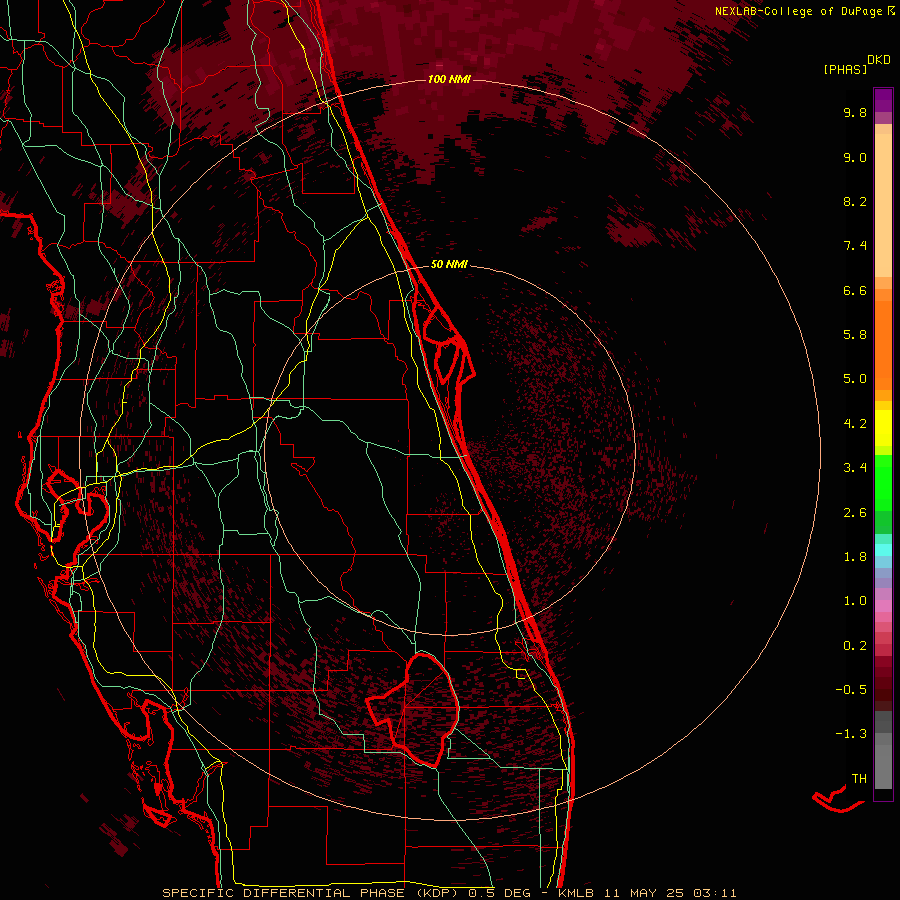The image size is (900, 900).
Task: Click the 9.0 value on the color scale
Action: pos(855,157)
